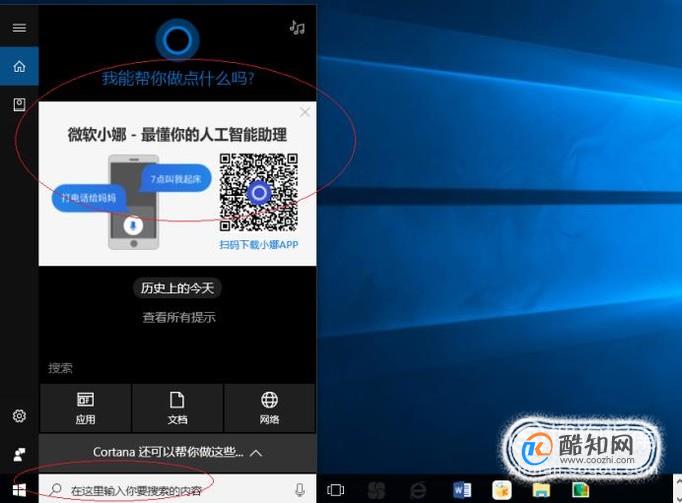The width and height of the screenshot is (682, 503).
Task: Search in 文档 category
Action: (x=177, y=408)
